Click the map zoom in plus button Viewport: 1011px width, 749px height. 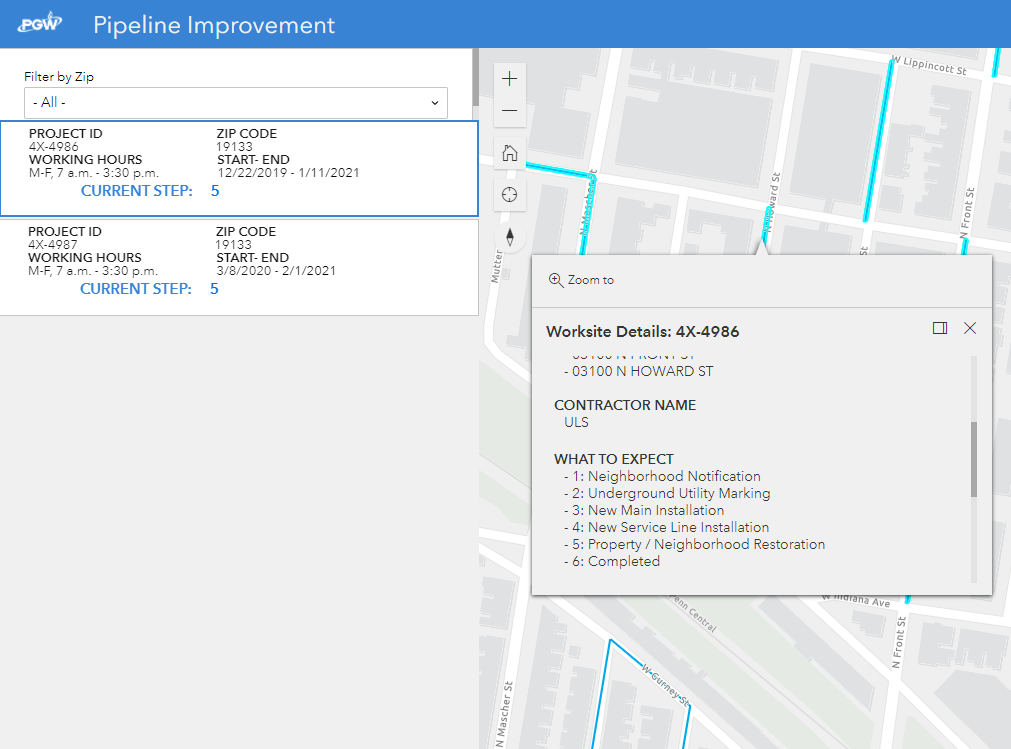click(510, 78)
